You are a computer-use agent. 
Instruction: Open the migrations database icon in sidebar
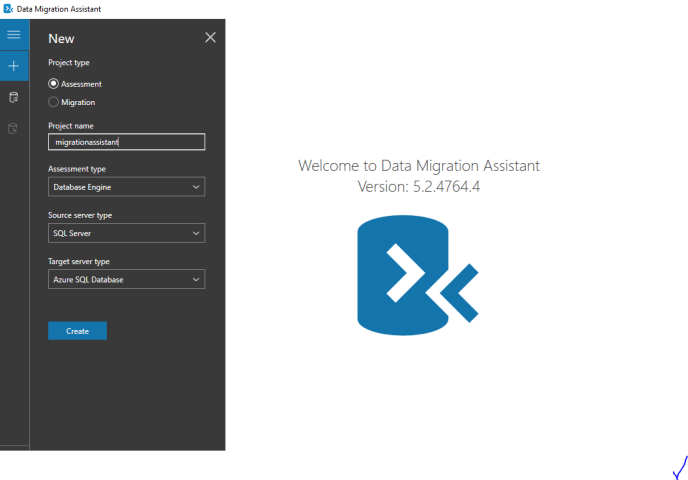14,129
